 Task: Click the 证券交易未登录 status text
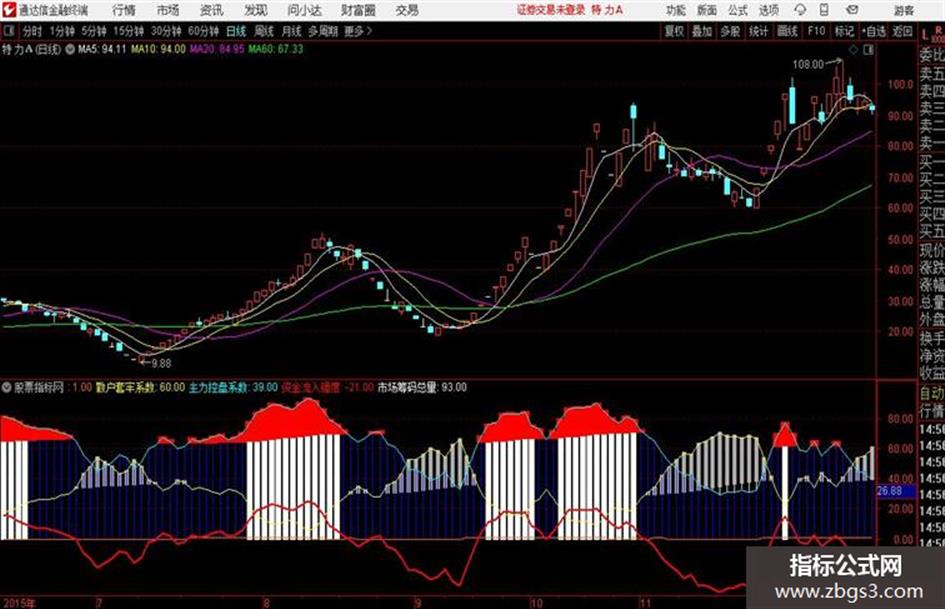point(551,10)
